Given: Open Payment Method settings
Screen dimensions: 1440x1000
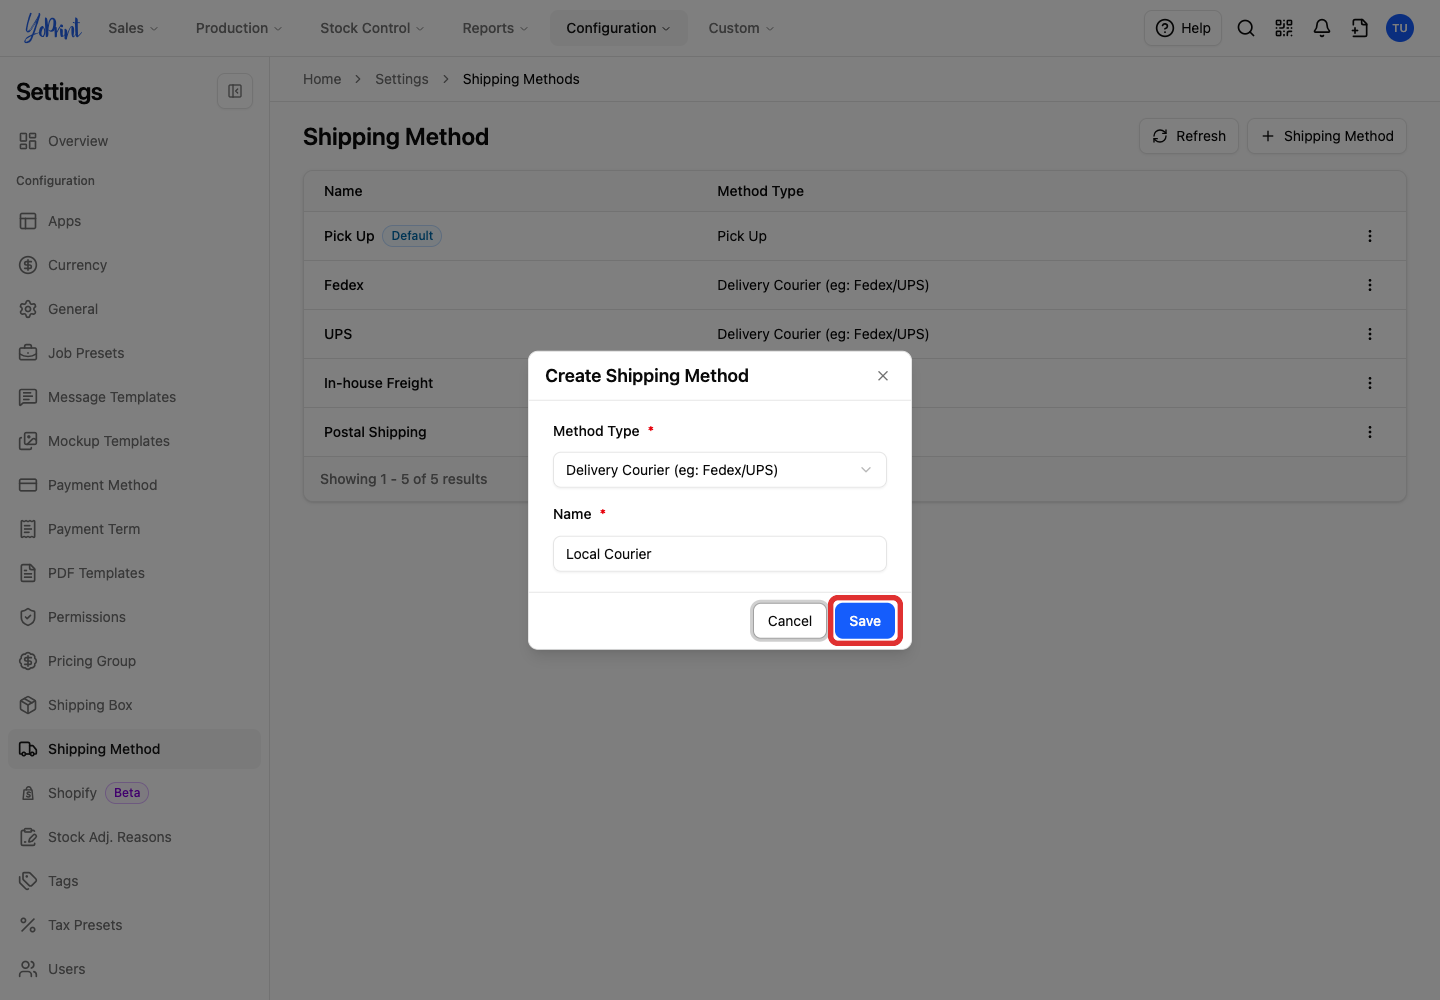Looking at the screenshot, I should [134, 485].
